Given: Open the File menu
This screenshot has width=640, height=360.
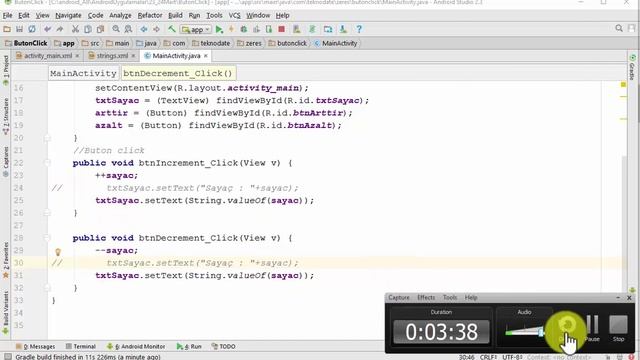Looking at the screenshot, I should 7,15.
